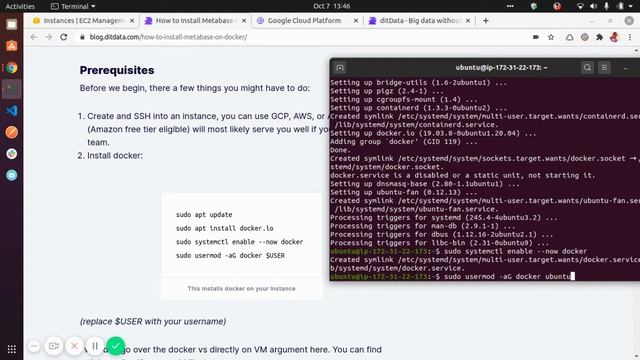Bookmark this page with the star
The image size is (640, 360).
coord(551,37)
